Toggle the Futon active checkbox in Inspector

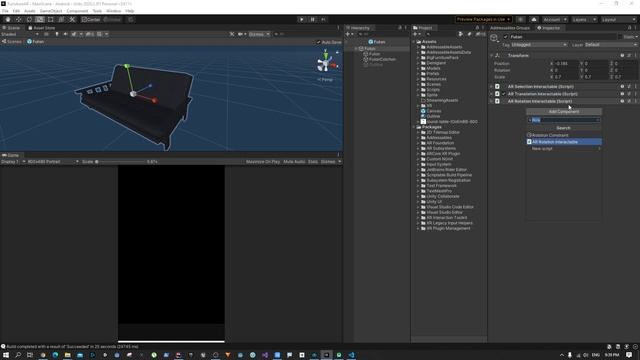(506, 37)
